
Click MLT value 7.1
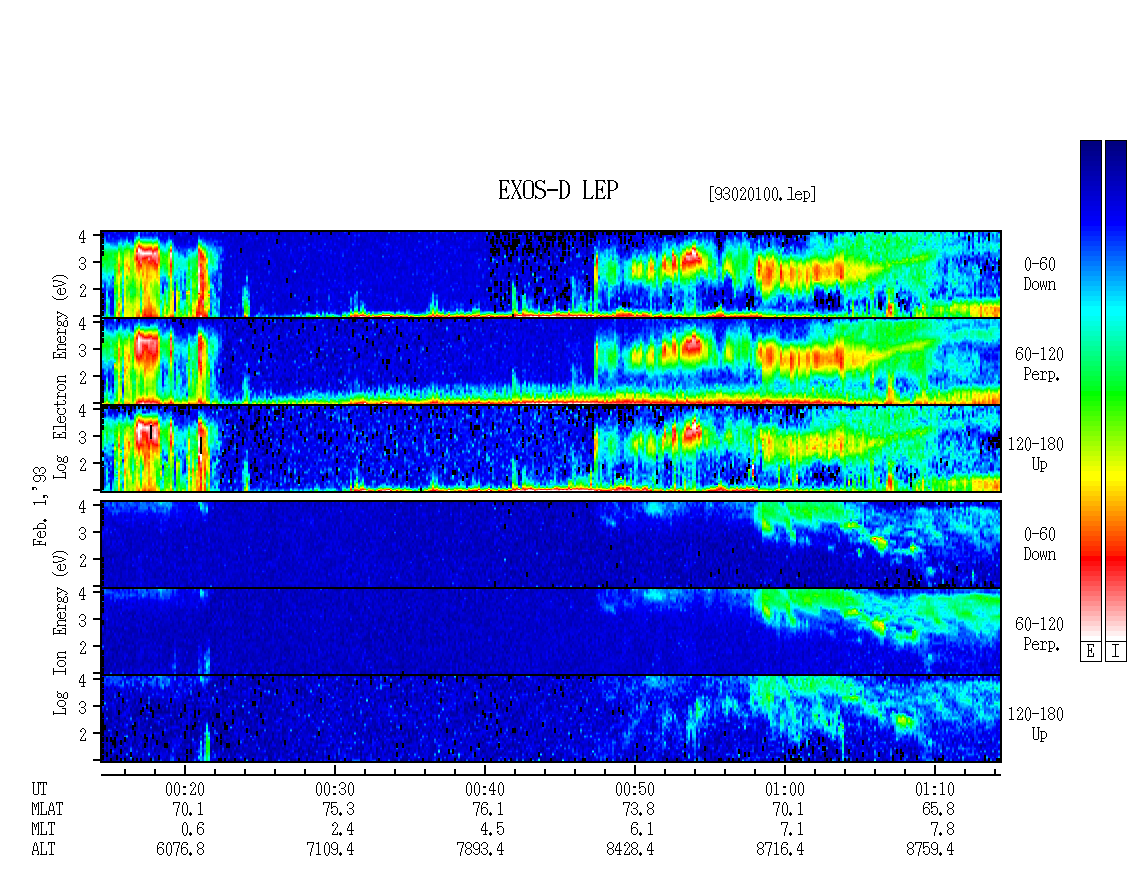pos(793,830)
